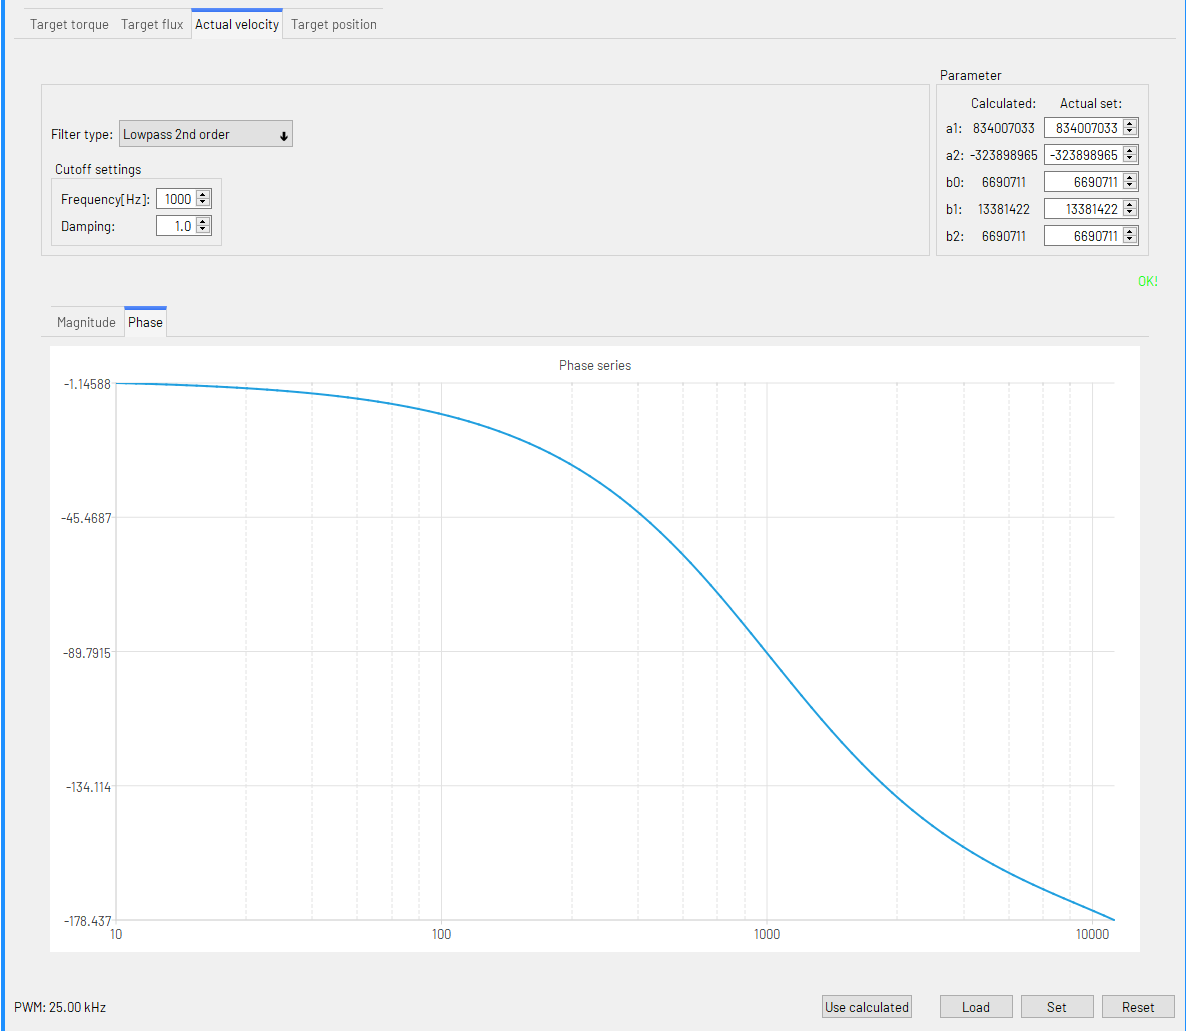1186x1031 pixels.
Task: Switch to the Target flux tab
Action: (x=152, y=24)
